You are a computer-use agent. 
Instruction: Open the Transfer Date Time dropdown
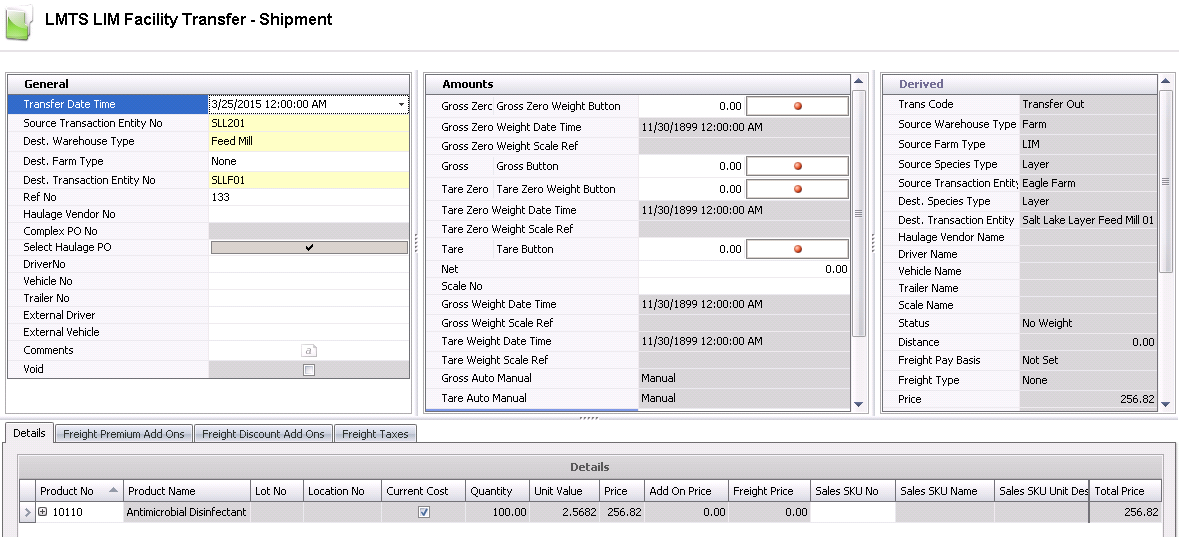402,105
